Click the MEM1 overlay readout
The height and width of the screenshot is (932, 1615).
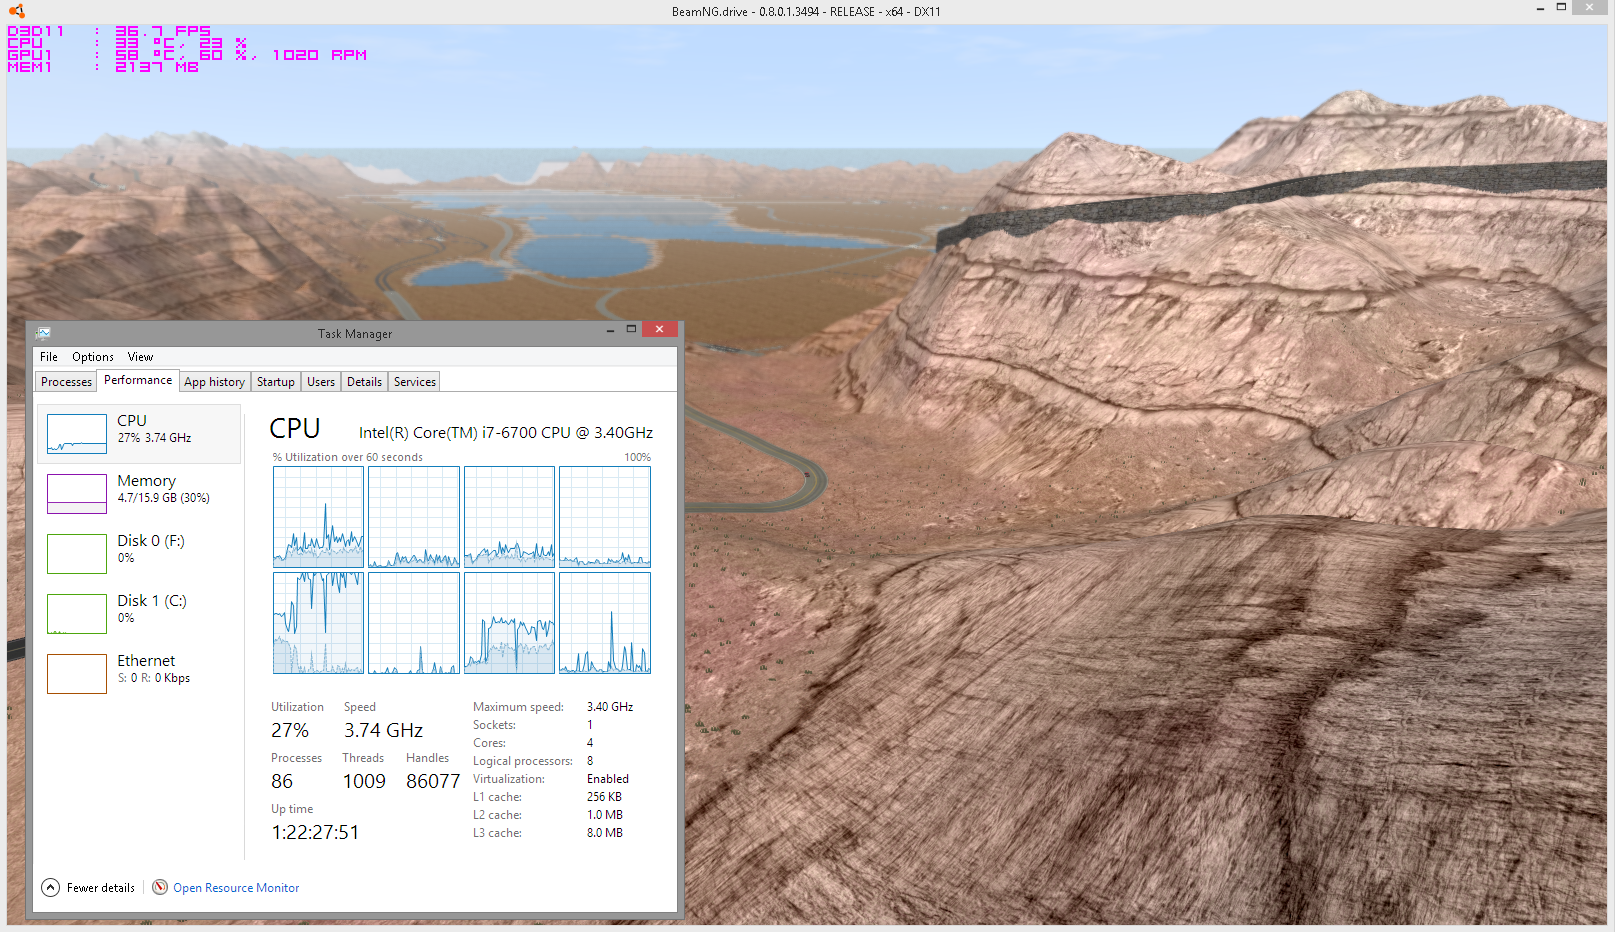tap(103, 67)
